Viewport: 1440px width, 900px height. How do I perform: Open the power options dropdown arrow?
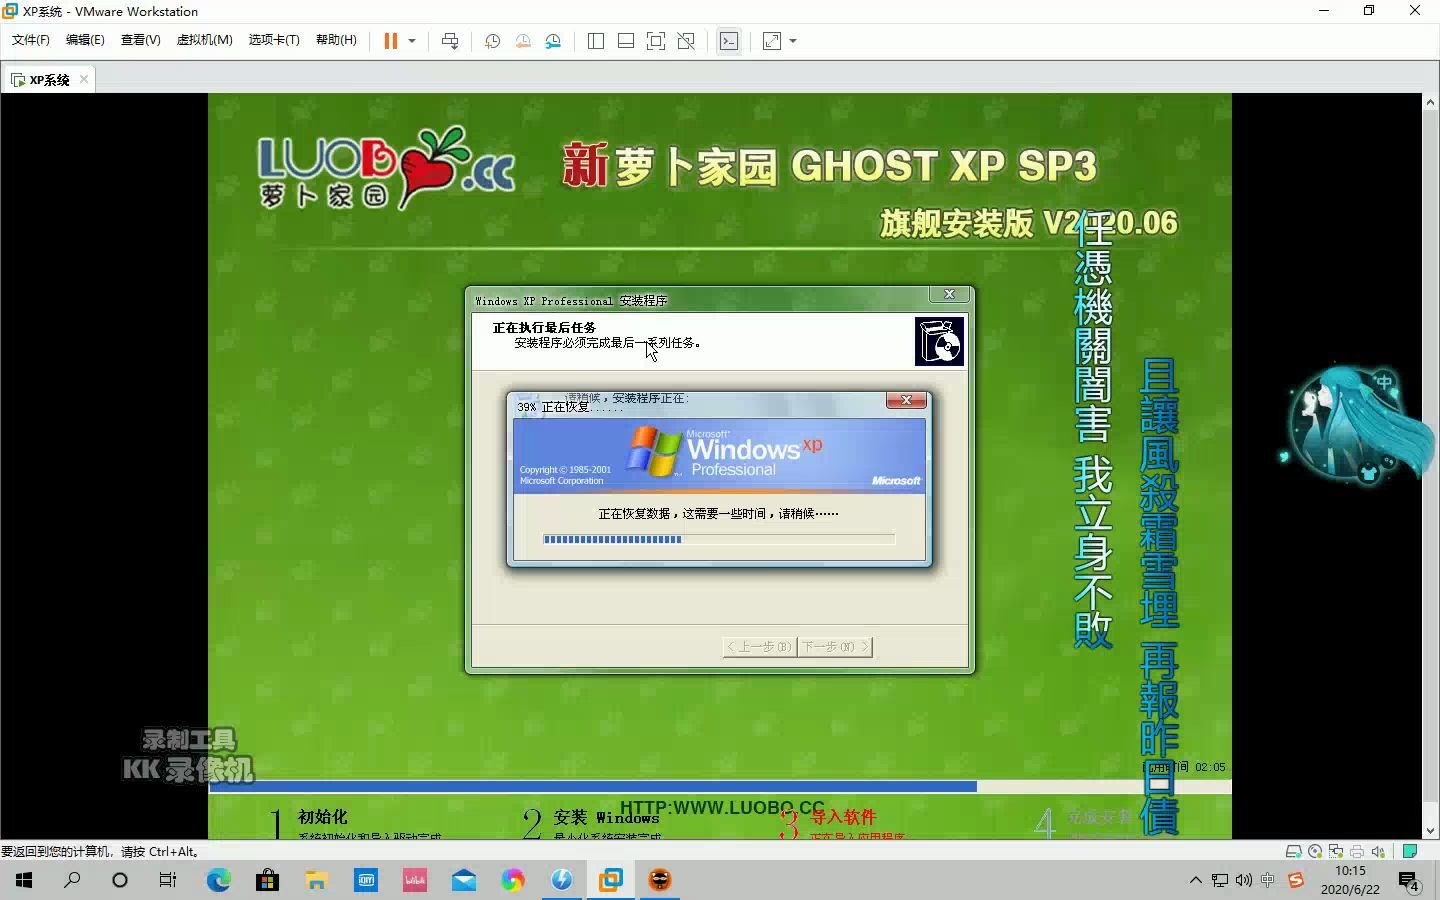point(412,41)
